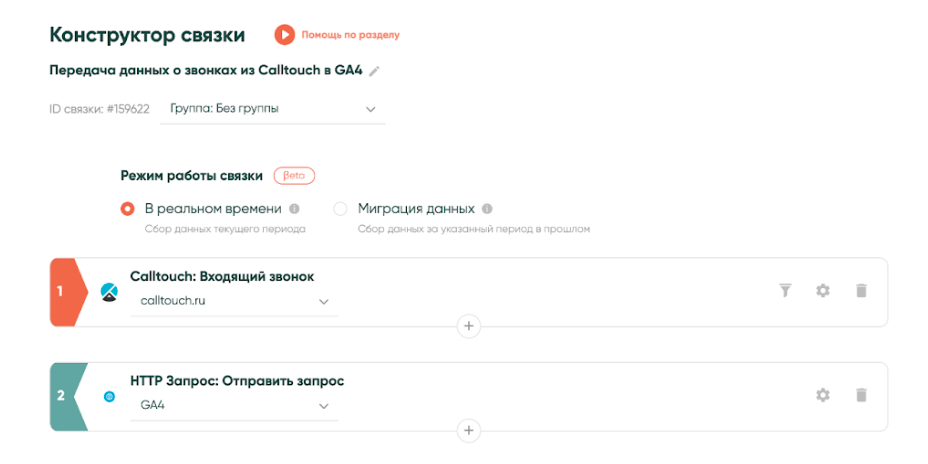928x464 pixels.
Task: Click the pencil icon to edit the name
Action: click(x=375, y=71)
